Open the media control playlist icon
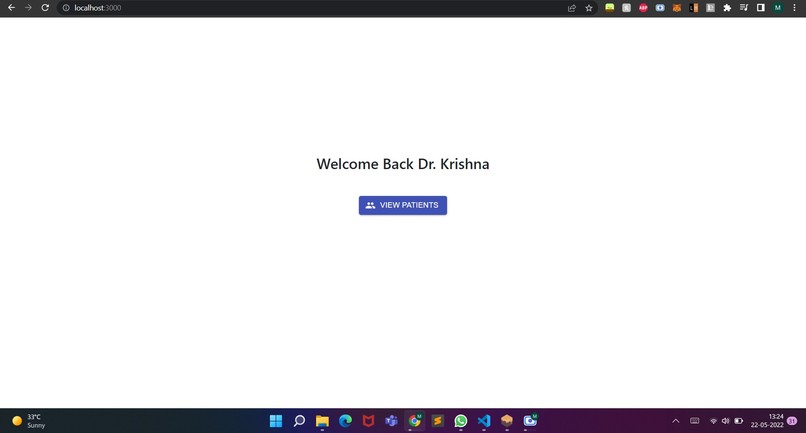The height and width of the screenshot is (433, 806). pyautogui.click(x=744, y=8)
